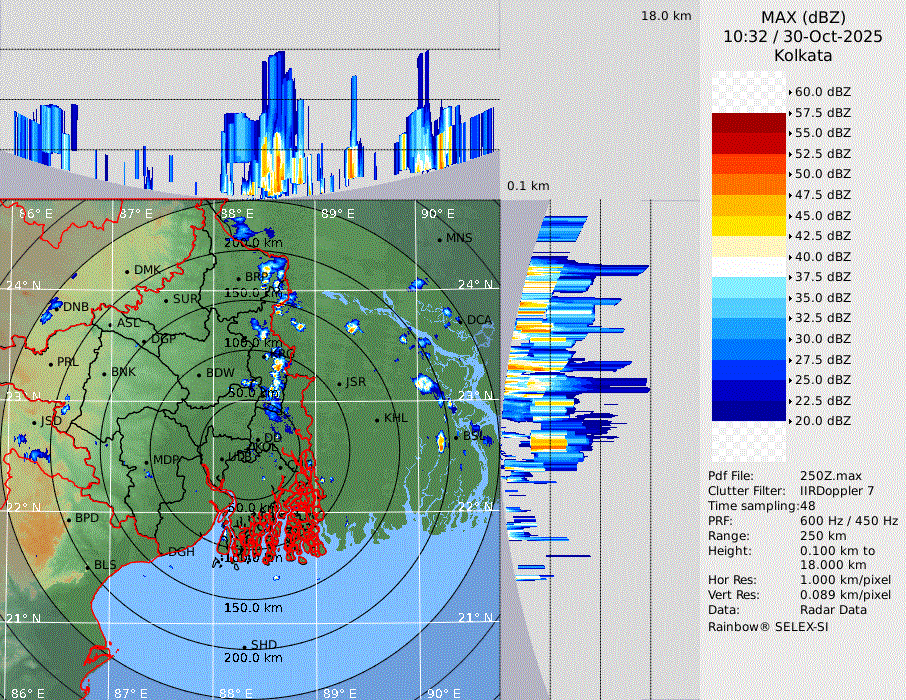The height and width of the screenshot is (700, 906).
Task: Click the darkest navy swatch above 20.0 dBZ
Action: pyautogui.click(x=749, y=410)
